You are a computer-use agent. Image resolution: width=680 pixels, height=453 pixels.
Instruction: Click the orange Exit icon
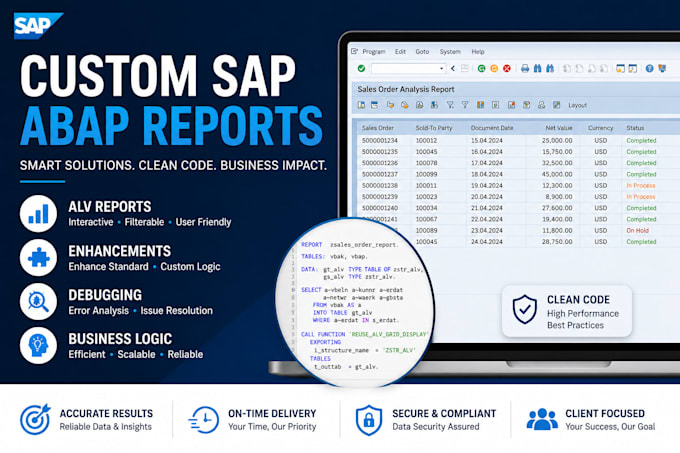coord(494,68)
